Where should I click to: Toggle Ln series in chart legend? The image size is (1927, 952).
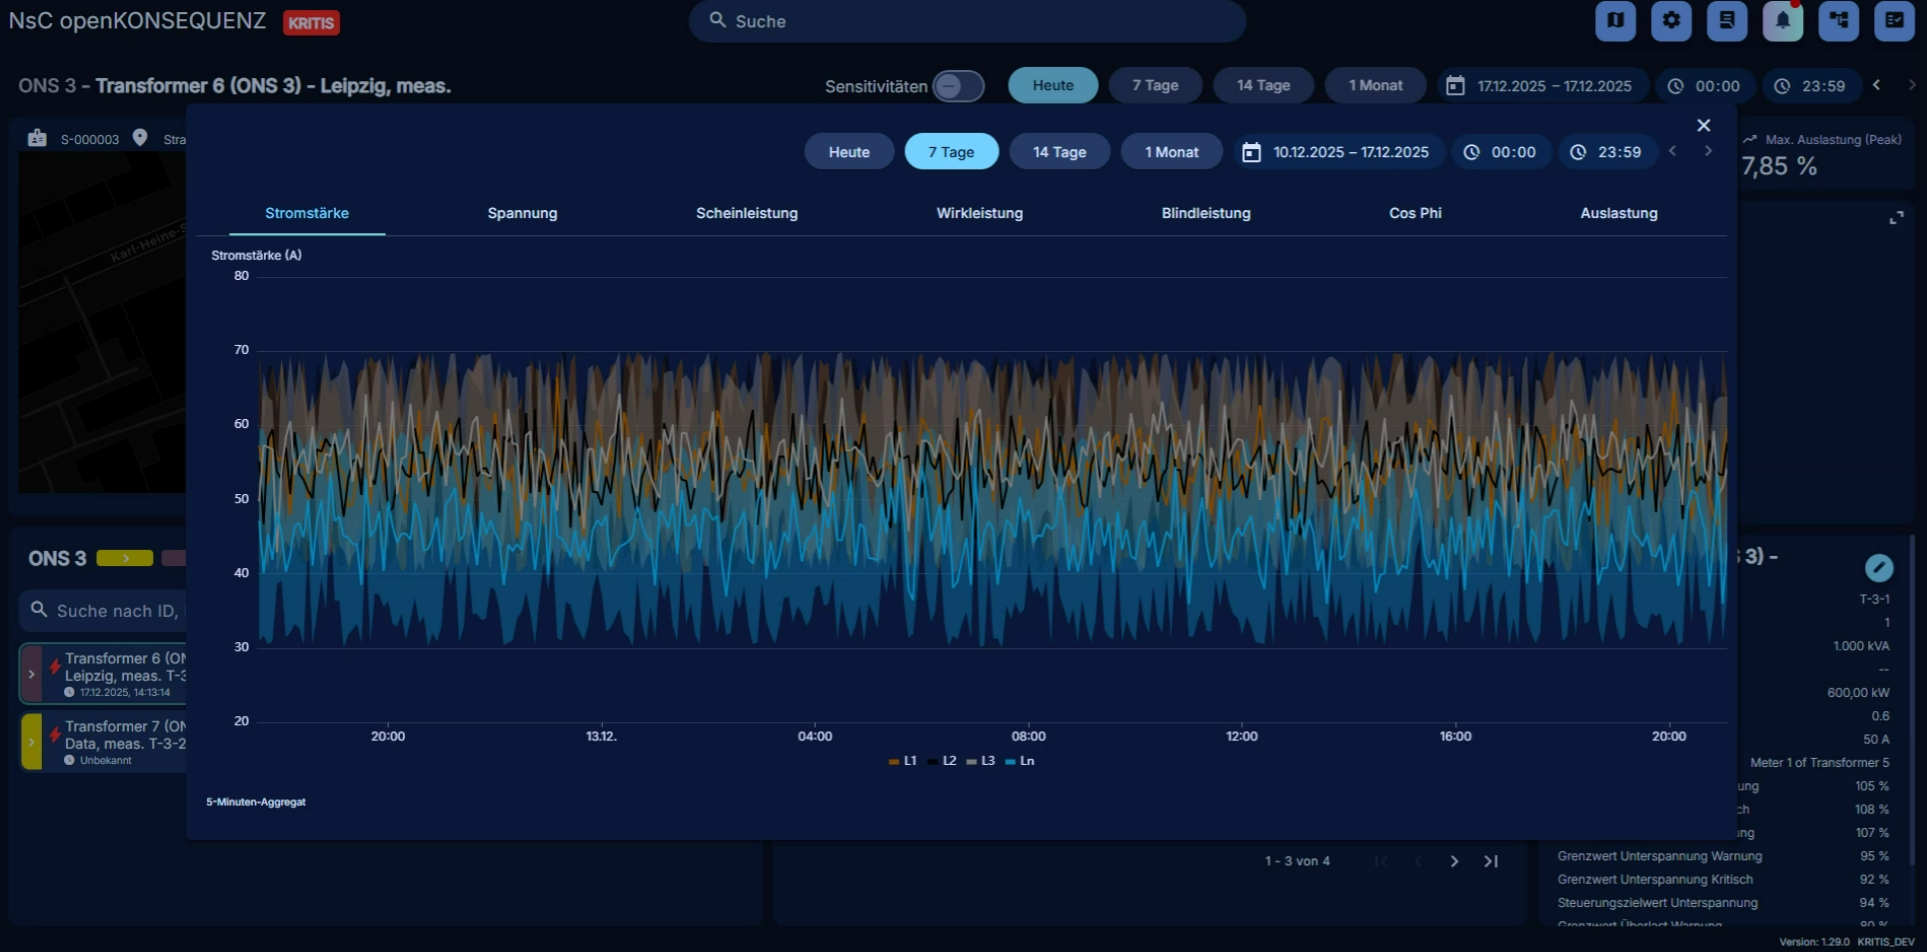(1020, 761)
